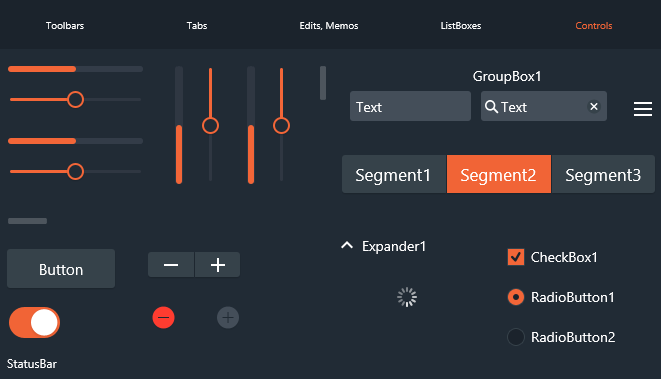Focus the plain Text input field
661x379 pixels.
pos(410,106)
